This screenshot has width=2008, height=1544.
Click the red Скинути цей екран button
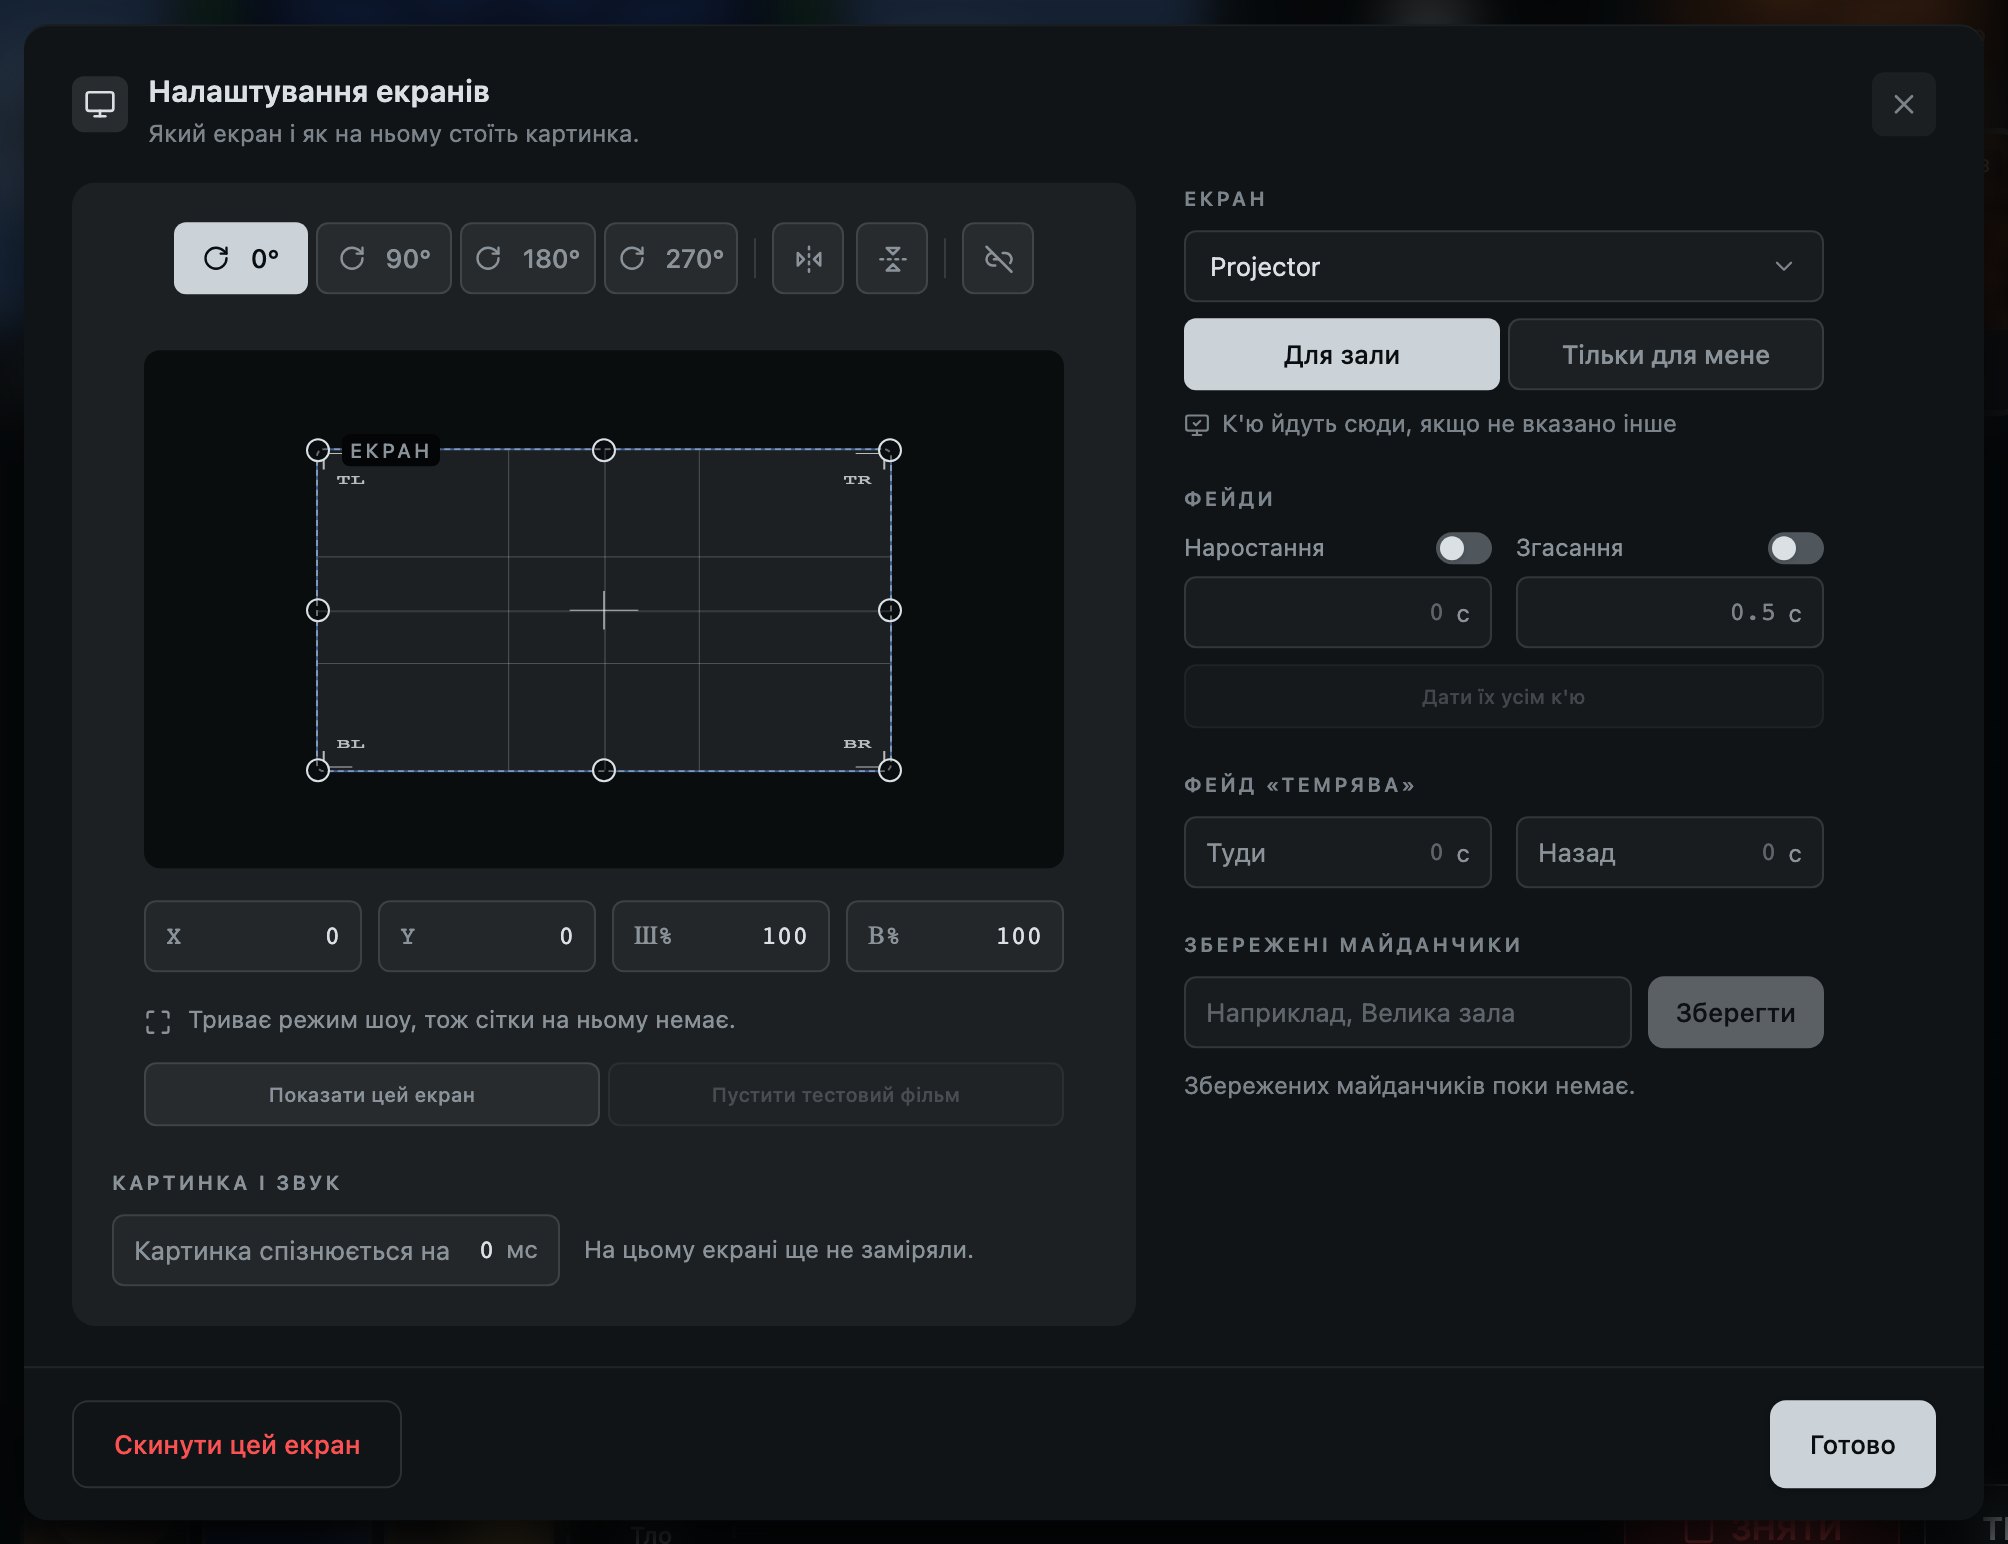237,1444
